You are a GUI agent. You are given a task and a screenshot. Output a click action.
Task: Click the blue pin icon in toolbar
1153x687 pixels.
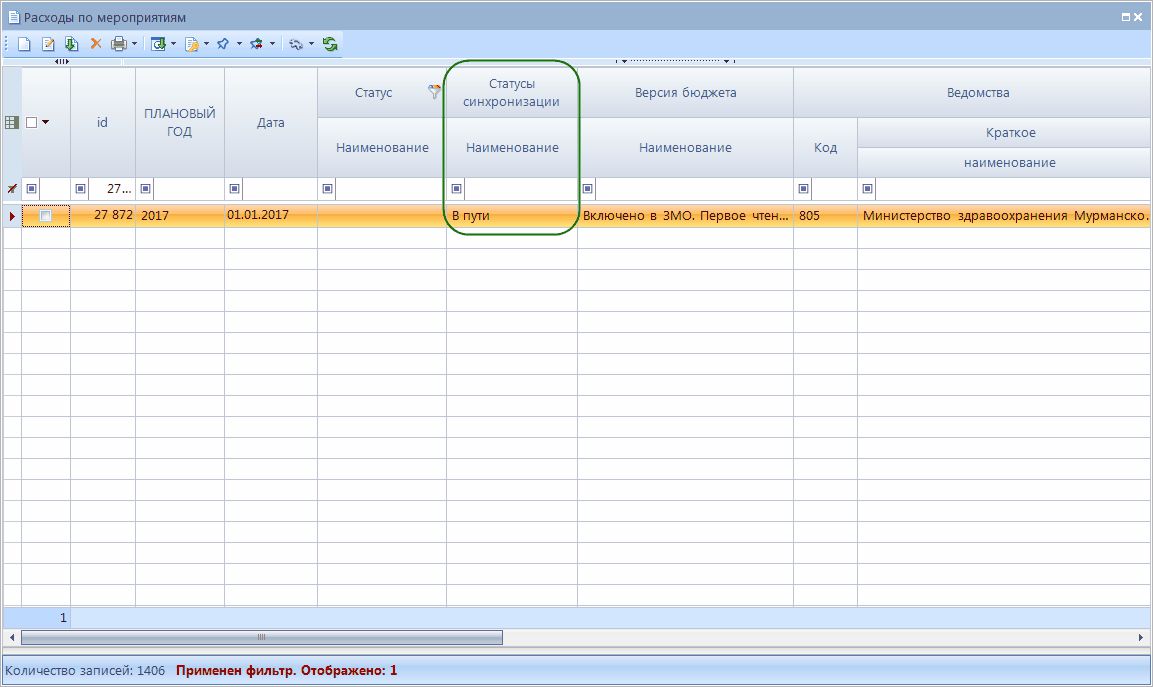[223, 44]
